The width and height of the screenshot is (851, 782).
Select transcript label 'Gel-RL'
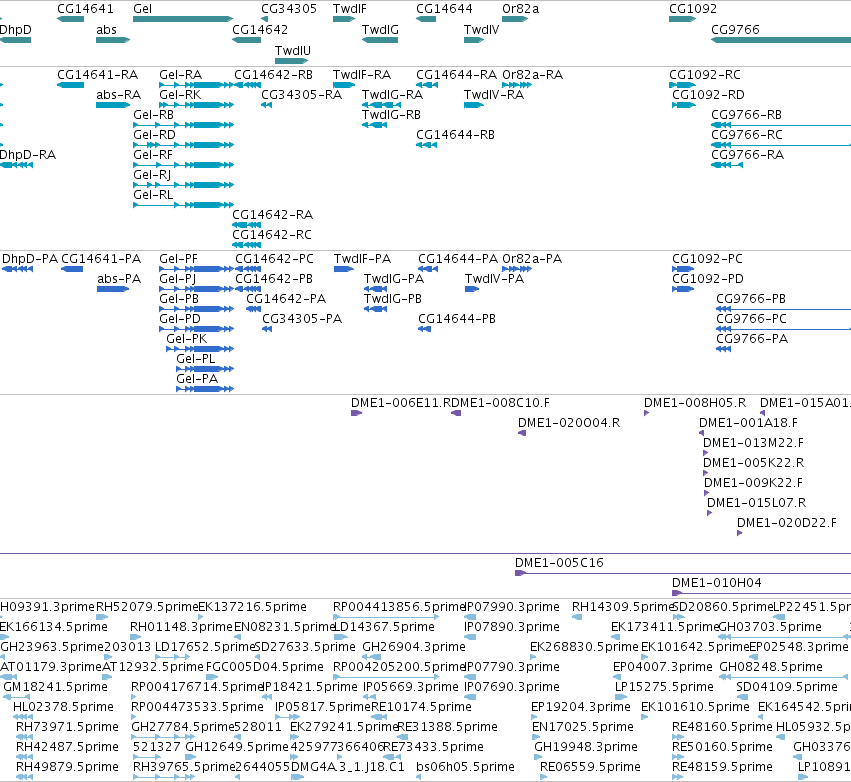[x=153, y=195]
